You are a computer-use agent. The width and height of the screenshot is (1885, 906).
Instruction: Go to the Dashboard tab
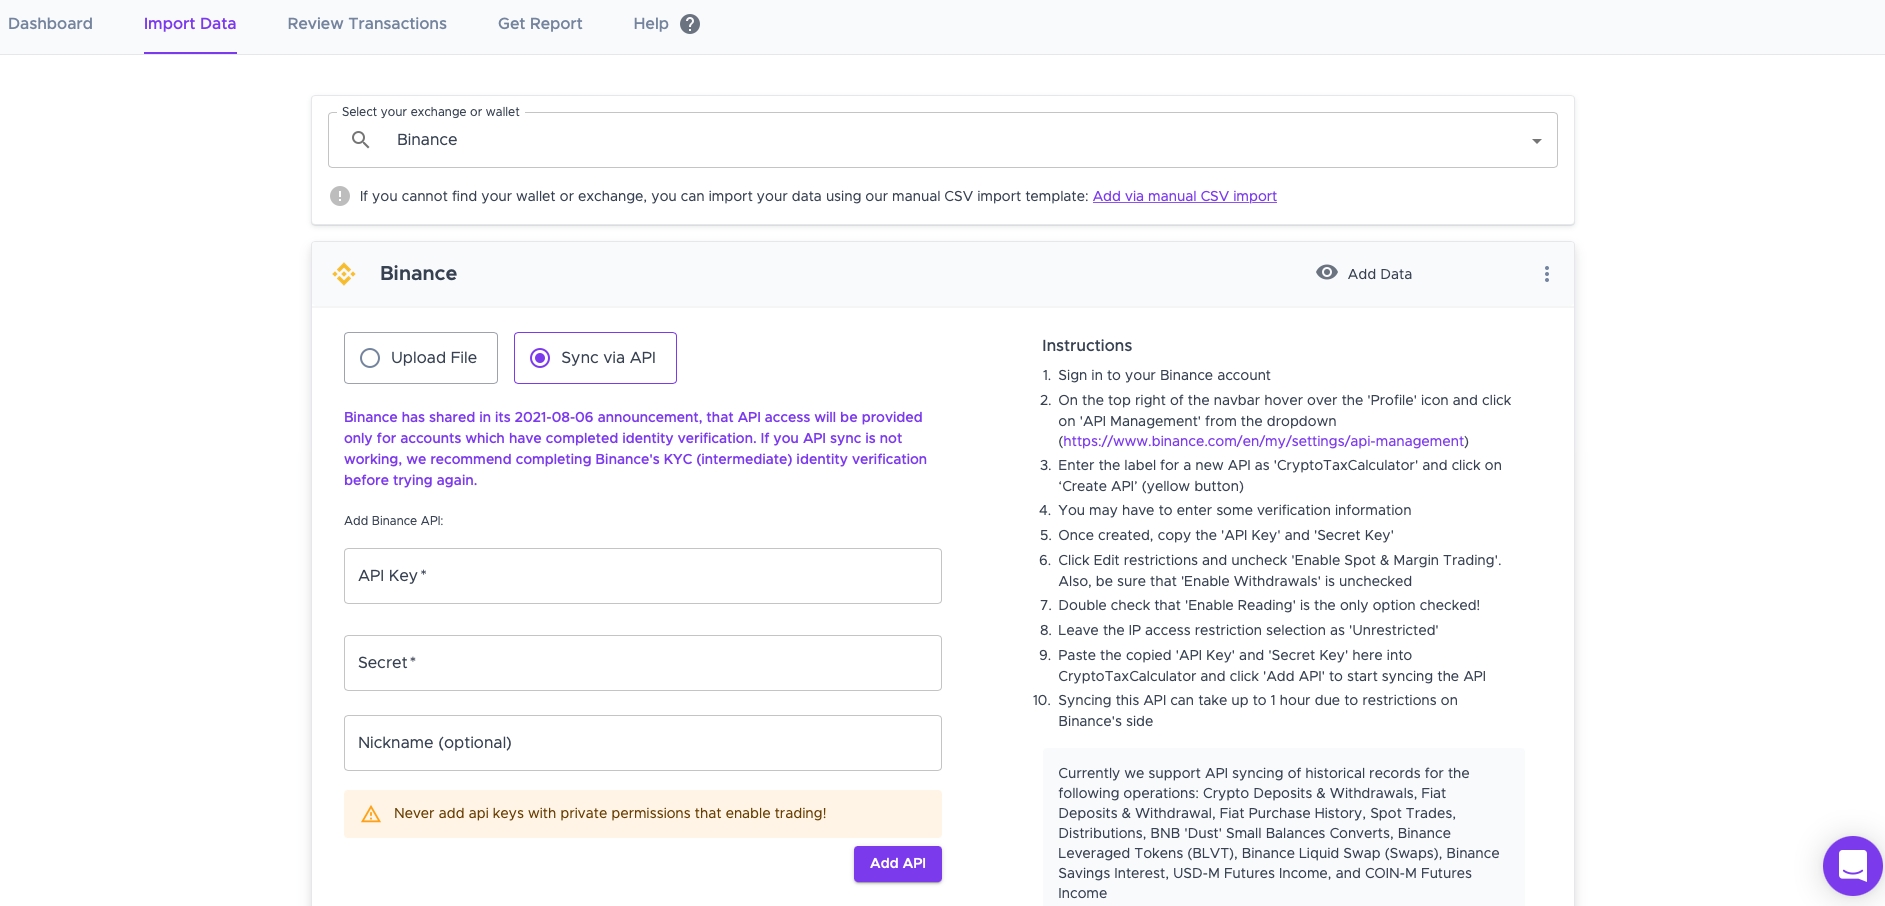tap(50, 24)
